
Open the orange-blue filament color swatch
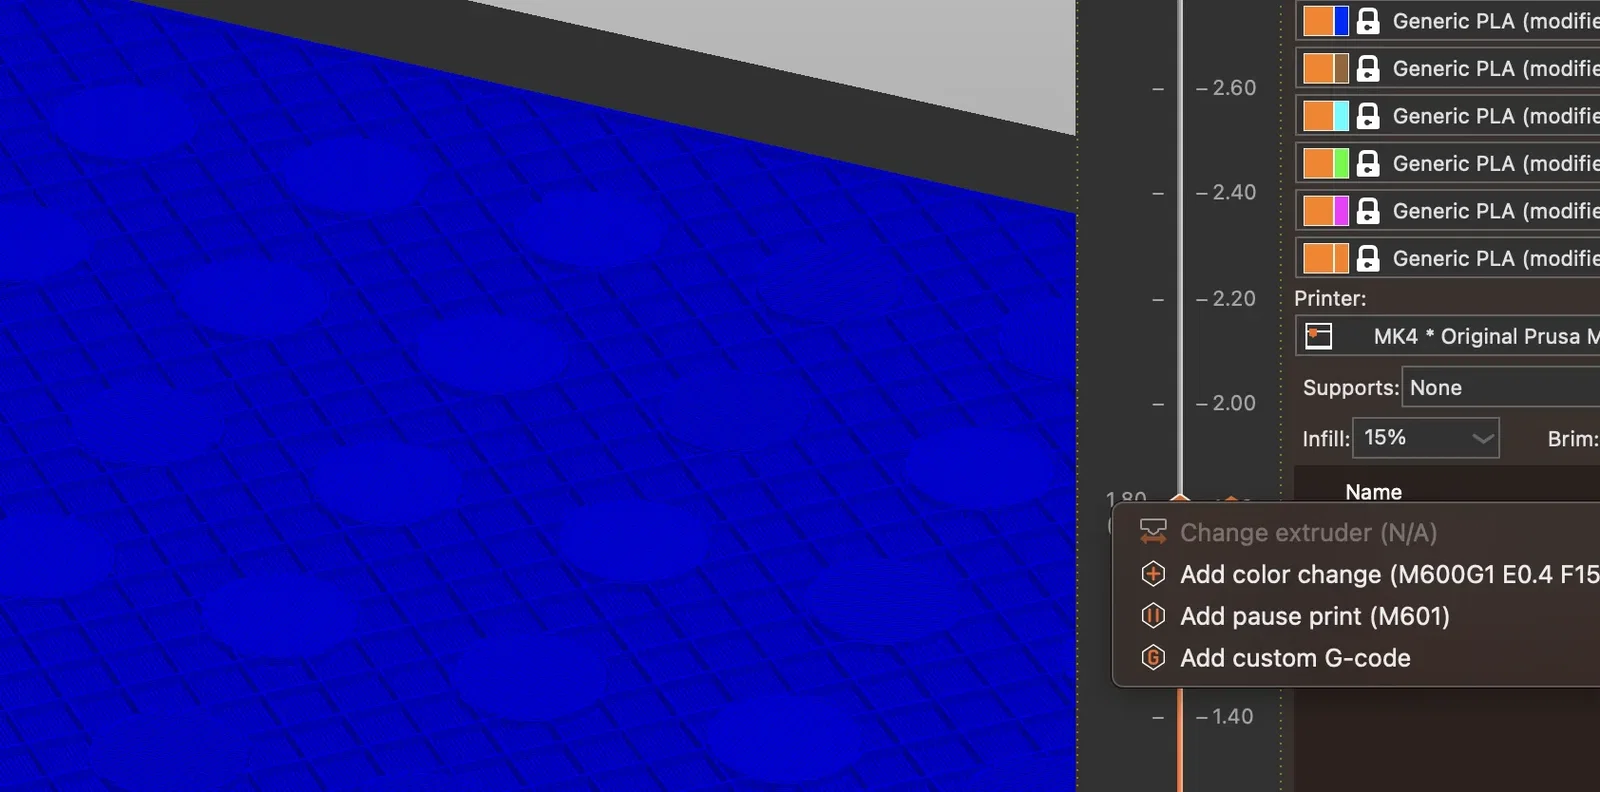1326,21
